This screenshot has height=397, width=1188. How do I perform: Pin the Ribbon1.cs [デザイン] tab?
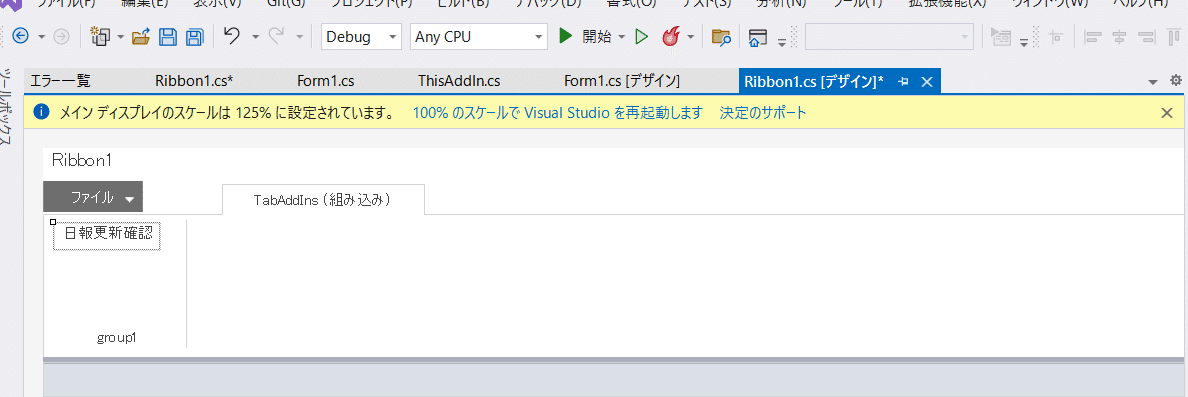click(903, 81)
